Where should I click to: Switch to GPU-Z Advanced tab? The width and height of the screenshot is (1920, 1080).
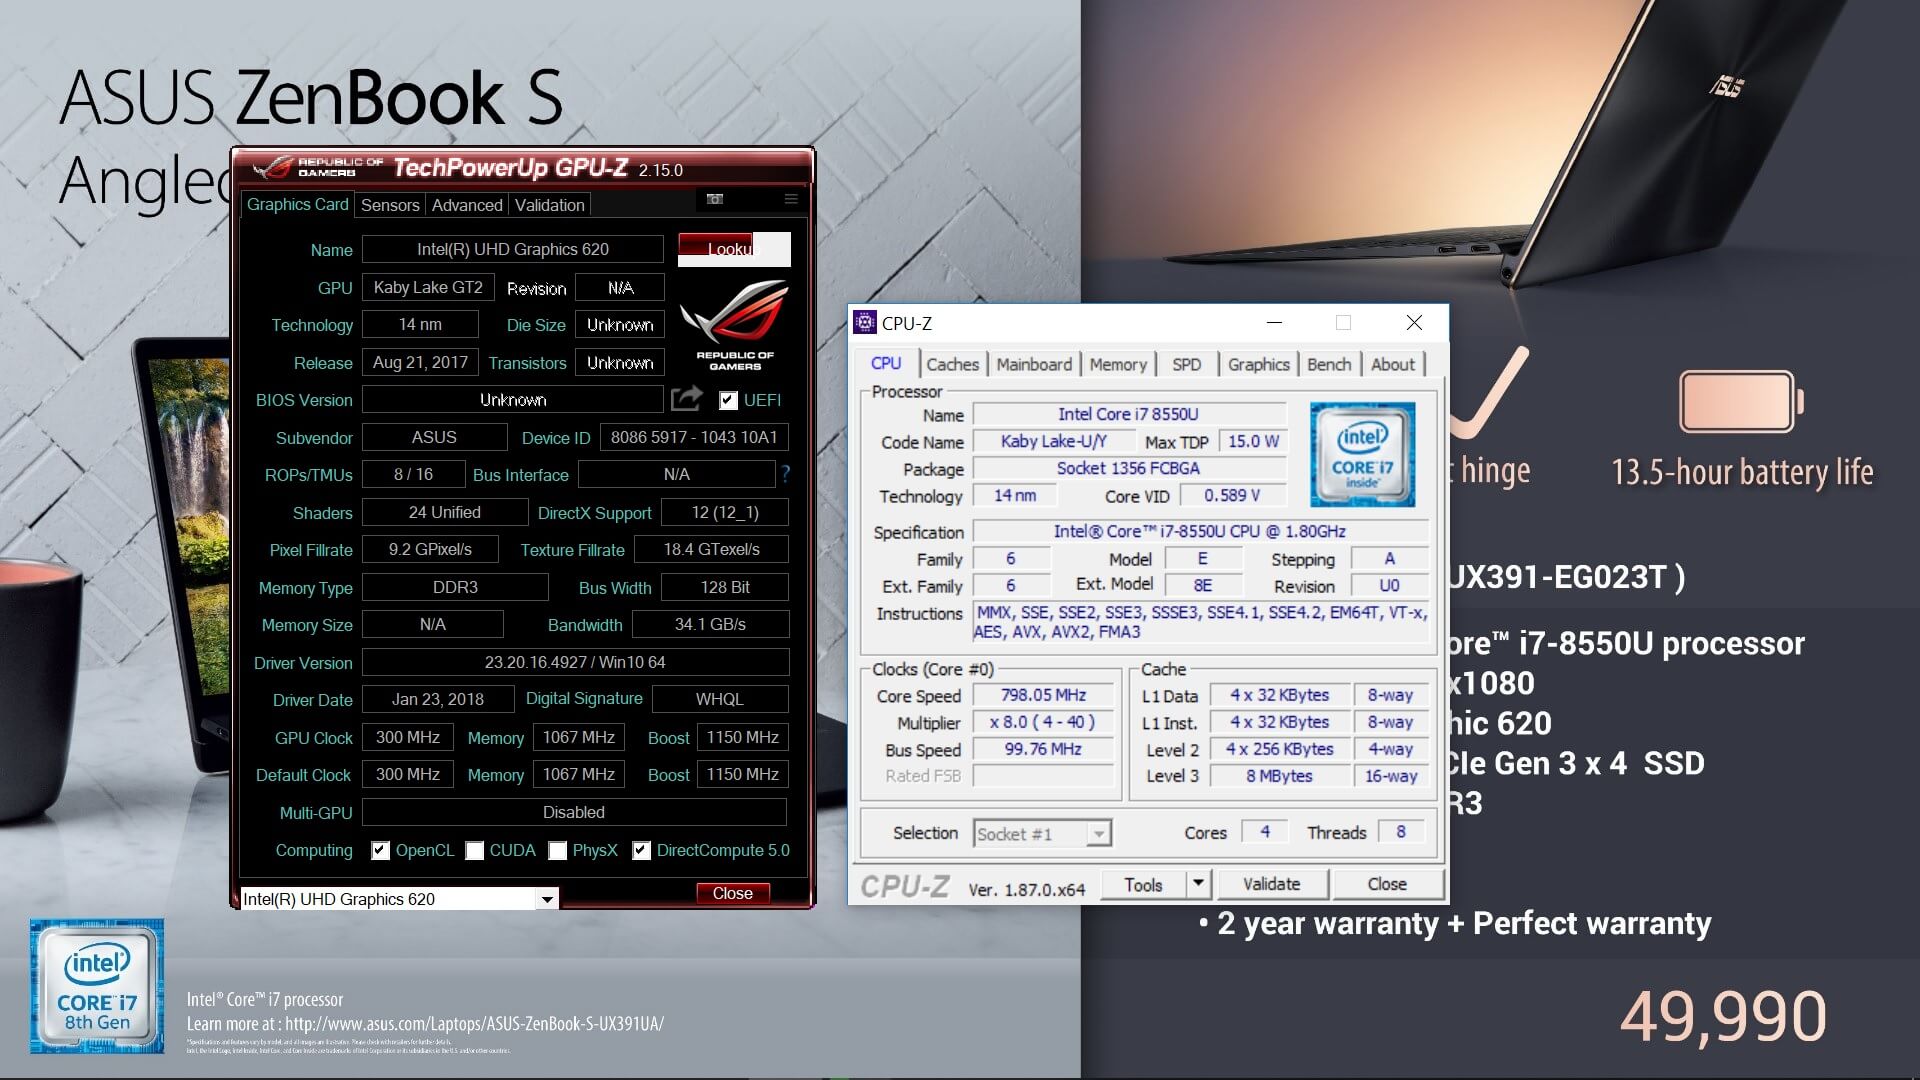tap(467, 205)
